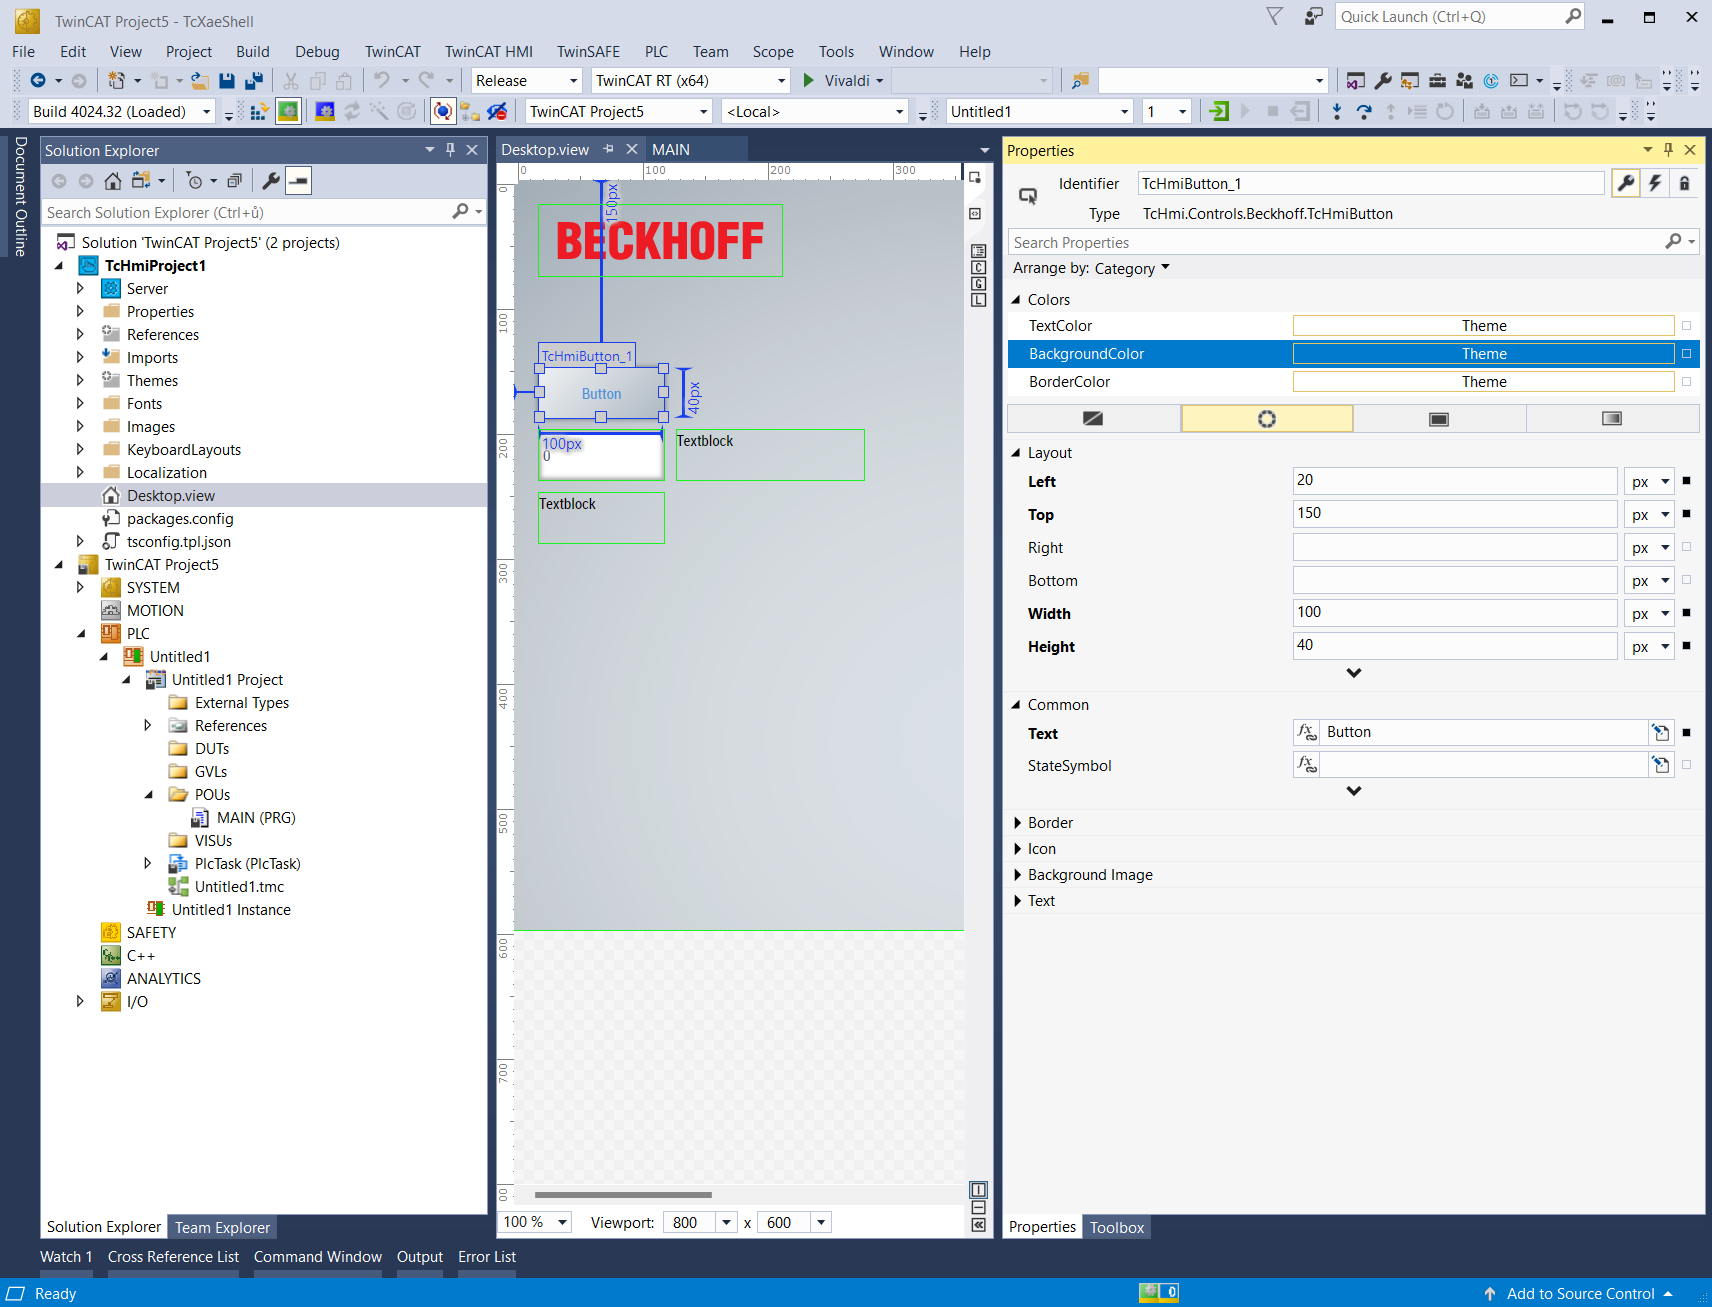
Task: Activate Configuration using the TwinCAT toolbar icon
Action: 258,111
